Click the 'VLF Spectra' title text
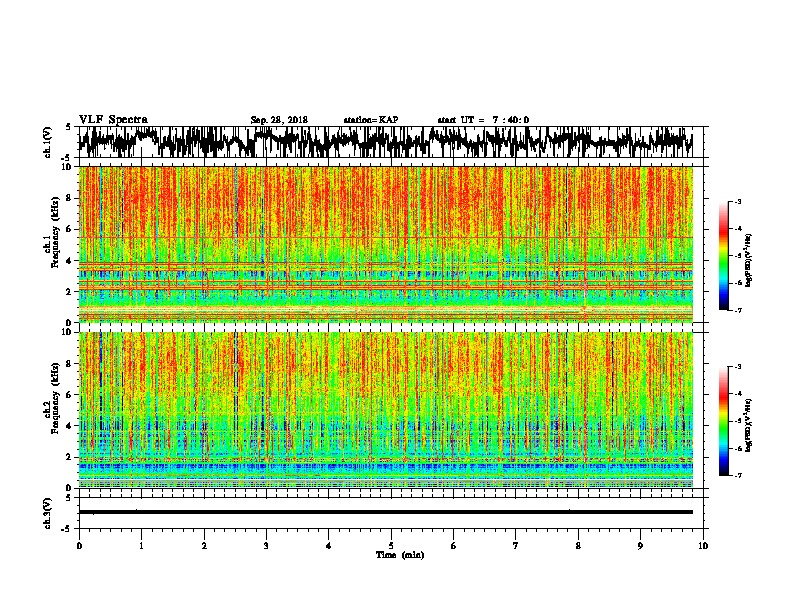Screen dimensions: 792x612 pyautogui.click(x=113, y=120)
